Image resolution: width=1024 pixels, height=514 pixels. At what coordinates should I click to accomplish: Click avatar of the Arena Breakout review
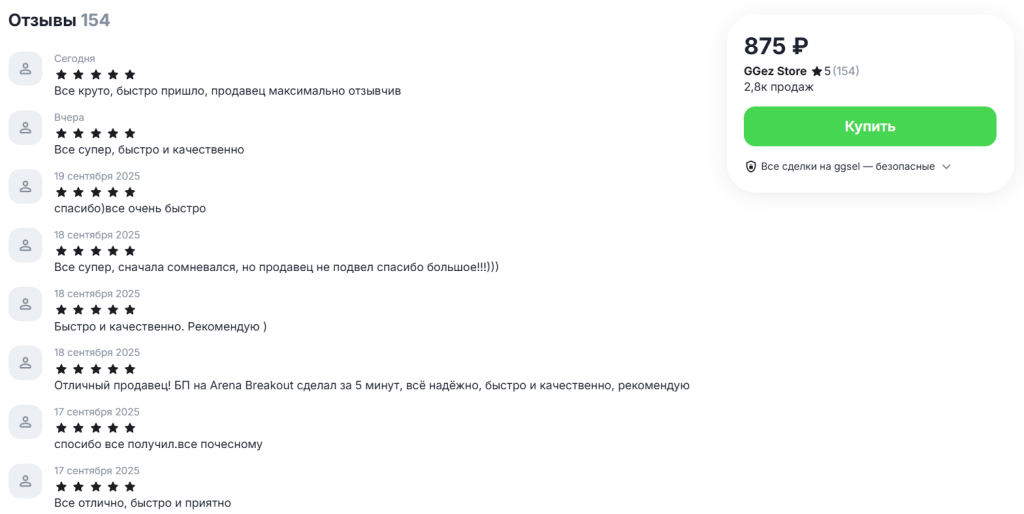pos(25,364)
